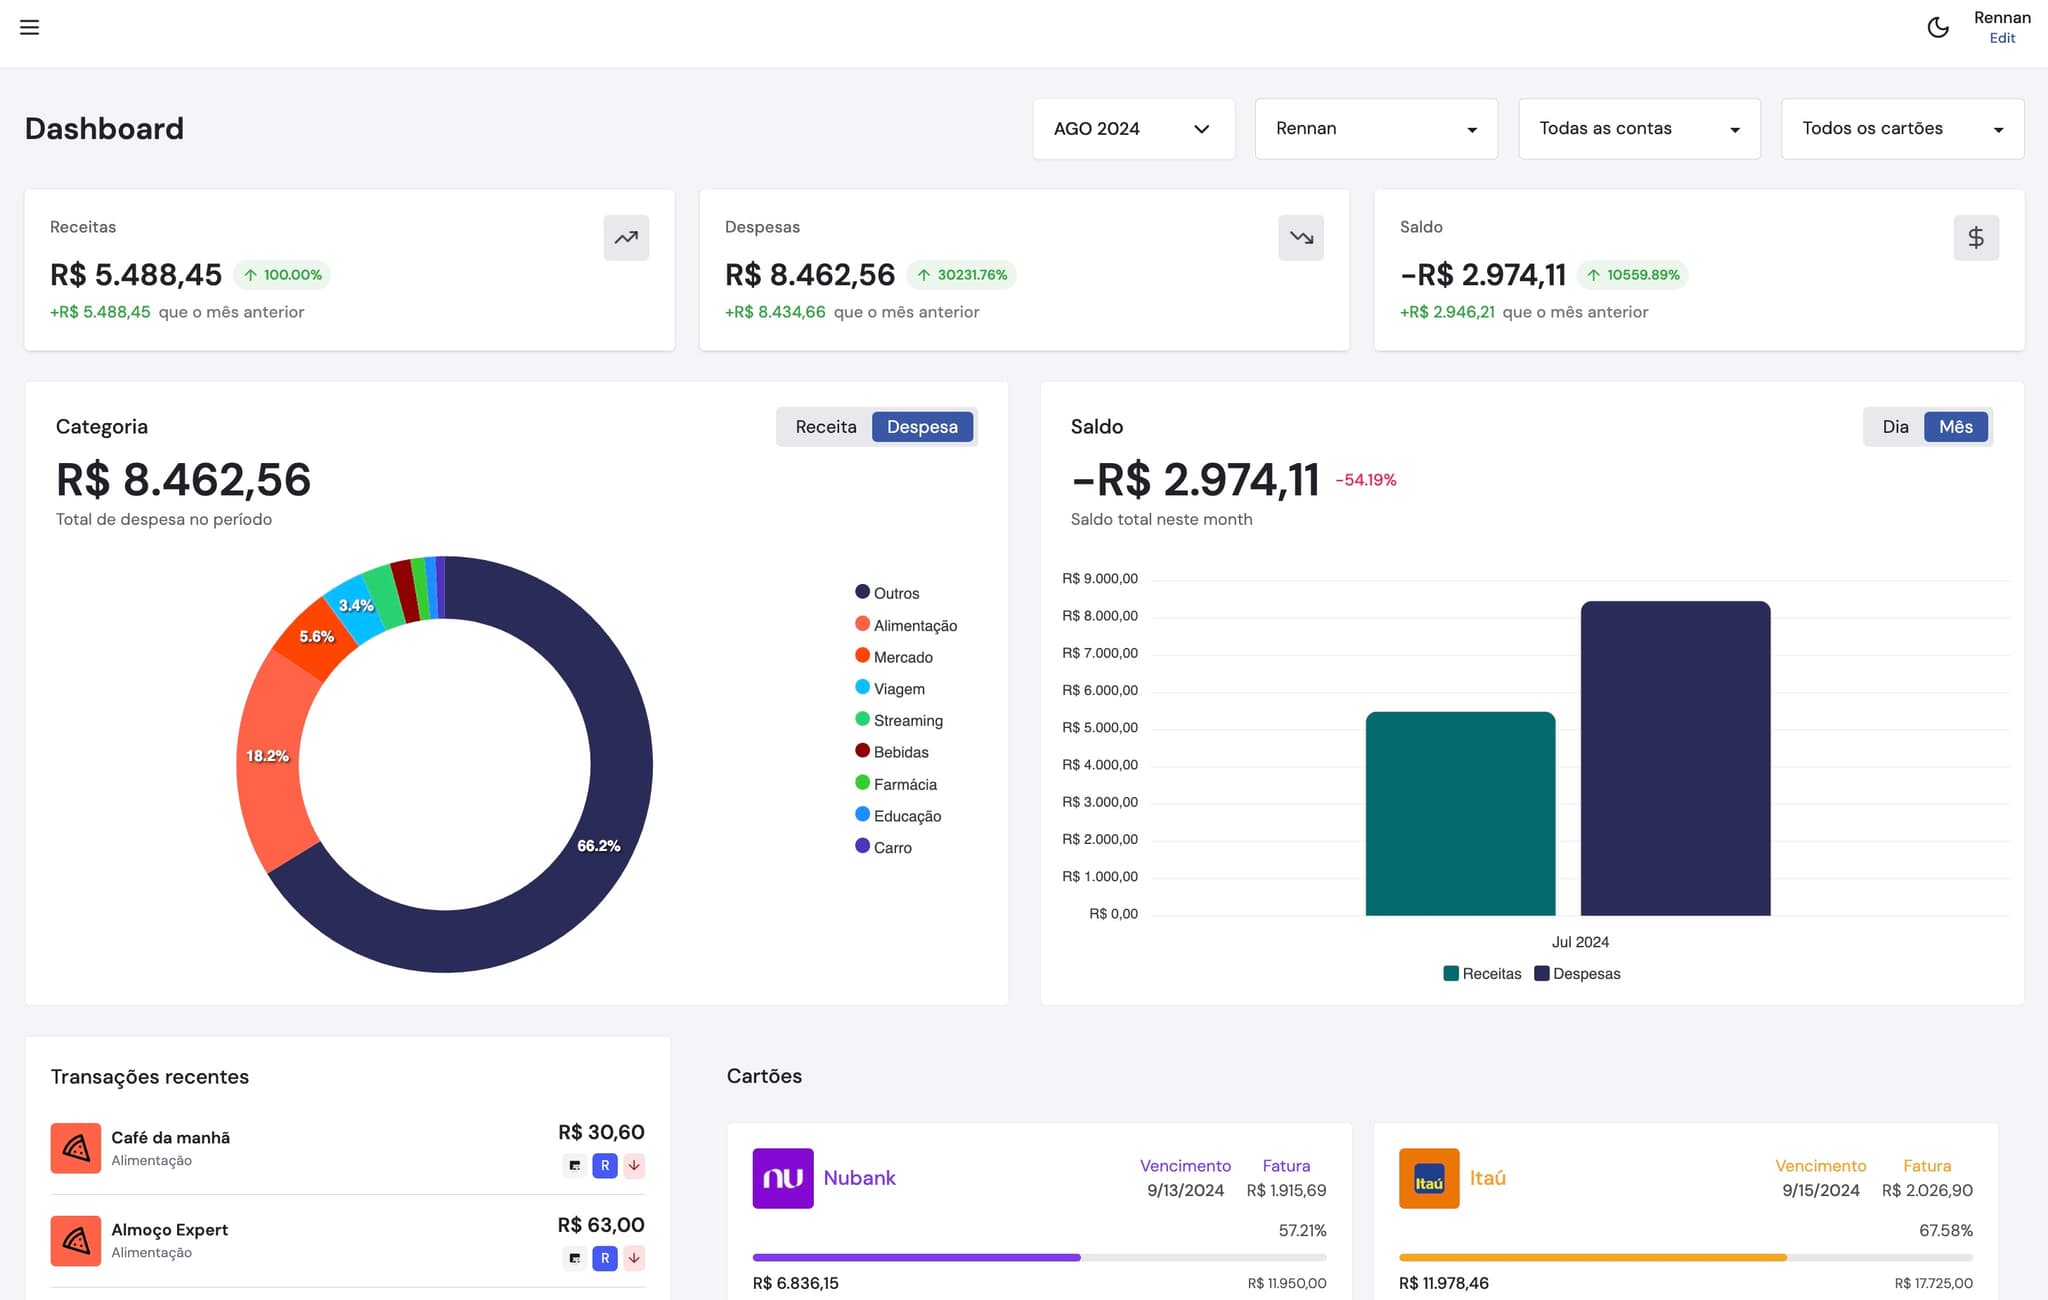Screen dimensions: 2048x1300
Task: Click the Nubank card logo
Action: click(783, 1178)
